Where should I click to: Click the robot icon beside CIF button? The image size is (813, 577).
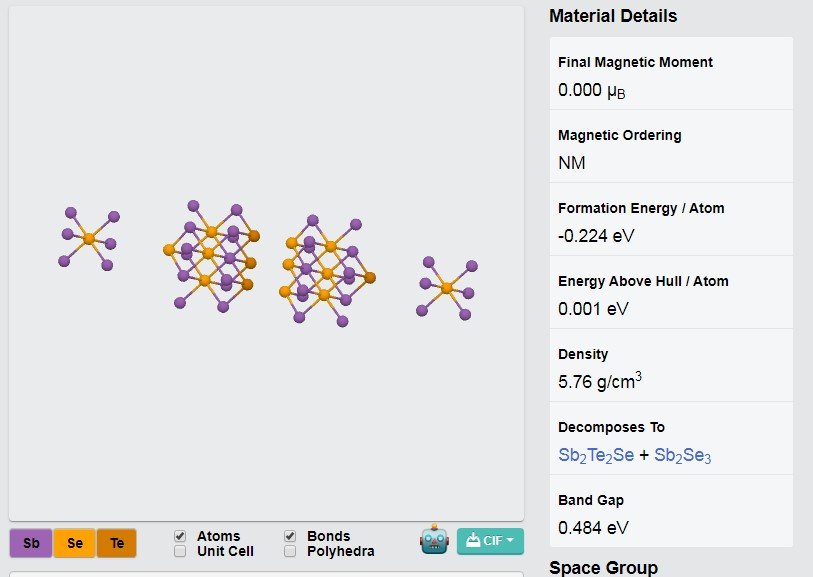pyautogui.click(x=434, y=540)
